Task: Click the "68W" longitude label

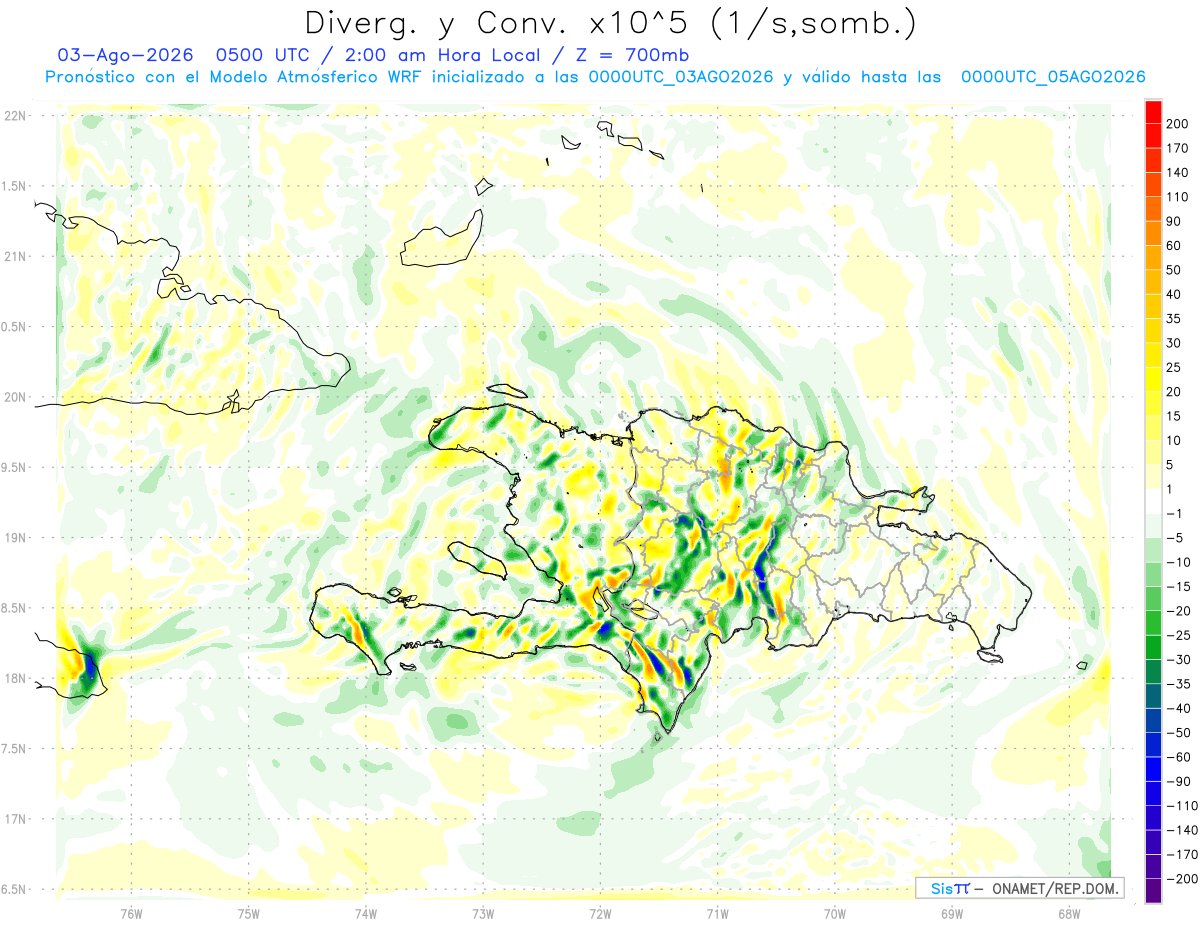Action: pos(1069,912)
